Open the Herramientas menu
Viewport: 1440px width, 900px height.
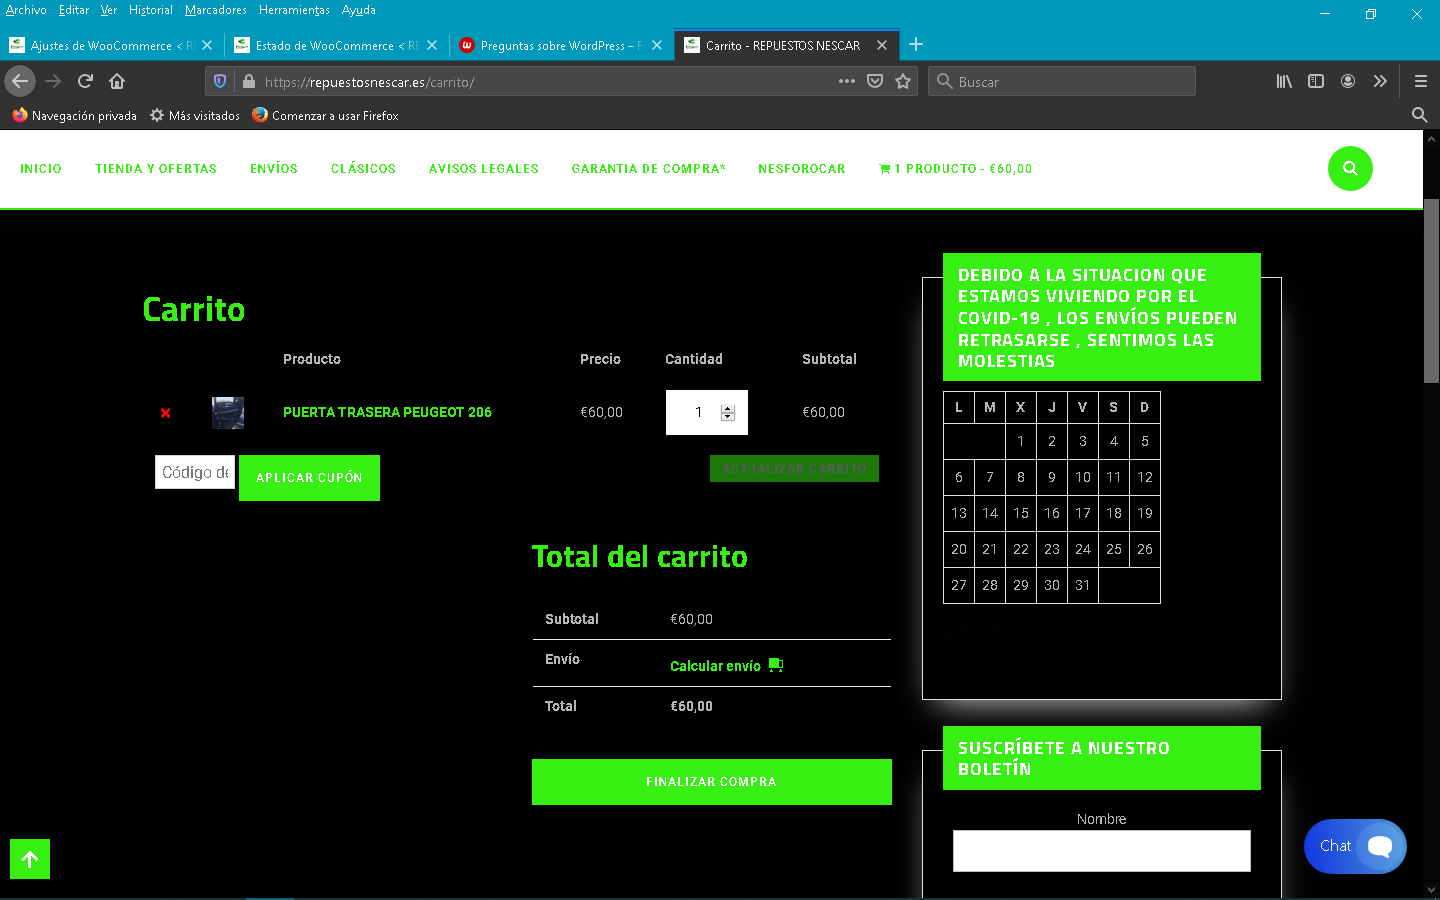pos(294,10)
